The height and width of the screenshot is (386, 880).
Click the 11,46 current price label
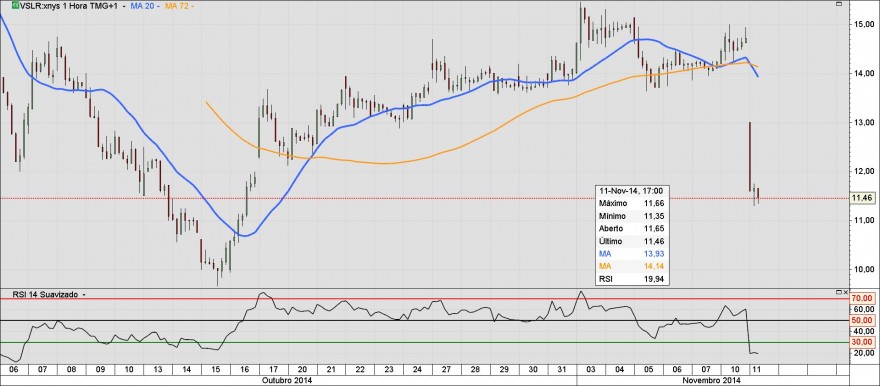[862, 198]
